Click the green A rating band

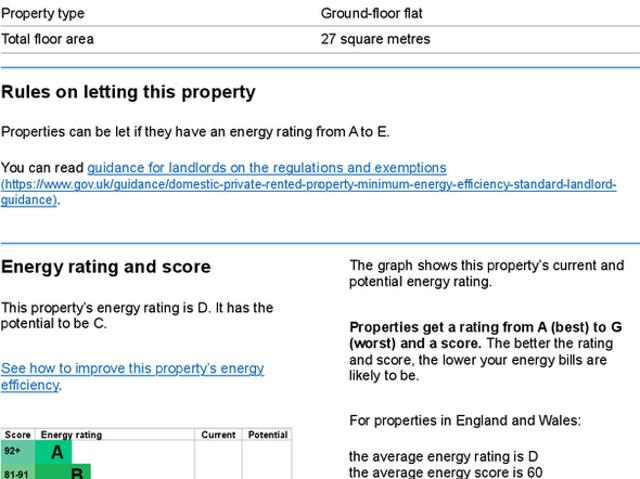[56, 453]
